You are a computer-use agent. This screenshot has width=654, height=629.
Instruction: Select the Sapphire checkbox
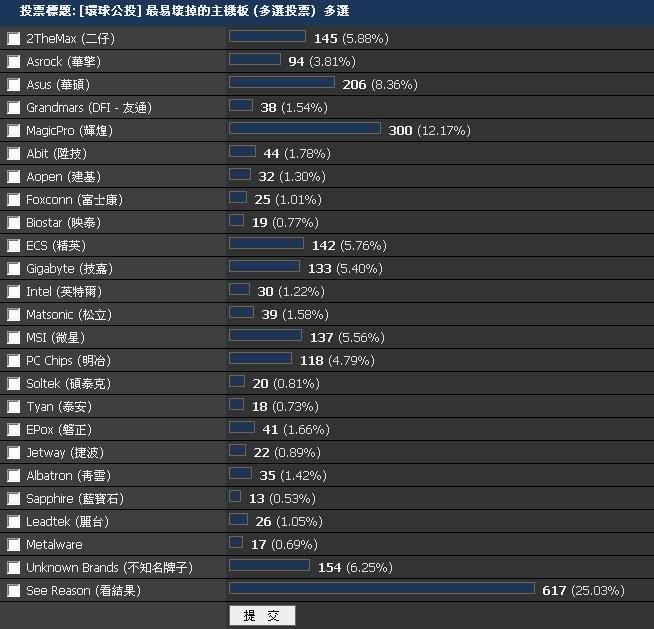(x=13, y=499)
